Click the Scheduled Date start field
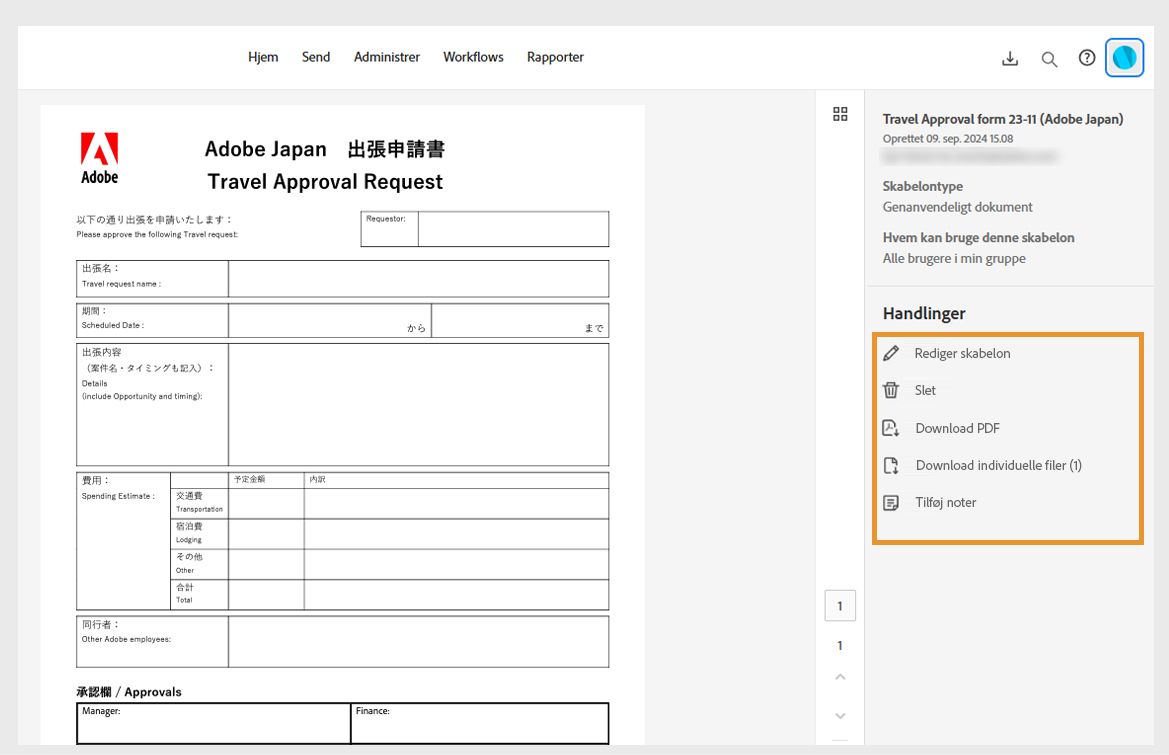 click(330, 320)
